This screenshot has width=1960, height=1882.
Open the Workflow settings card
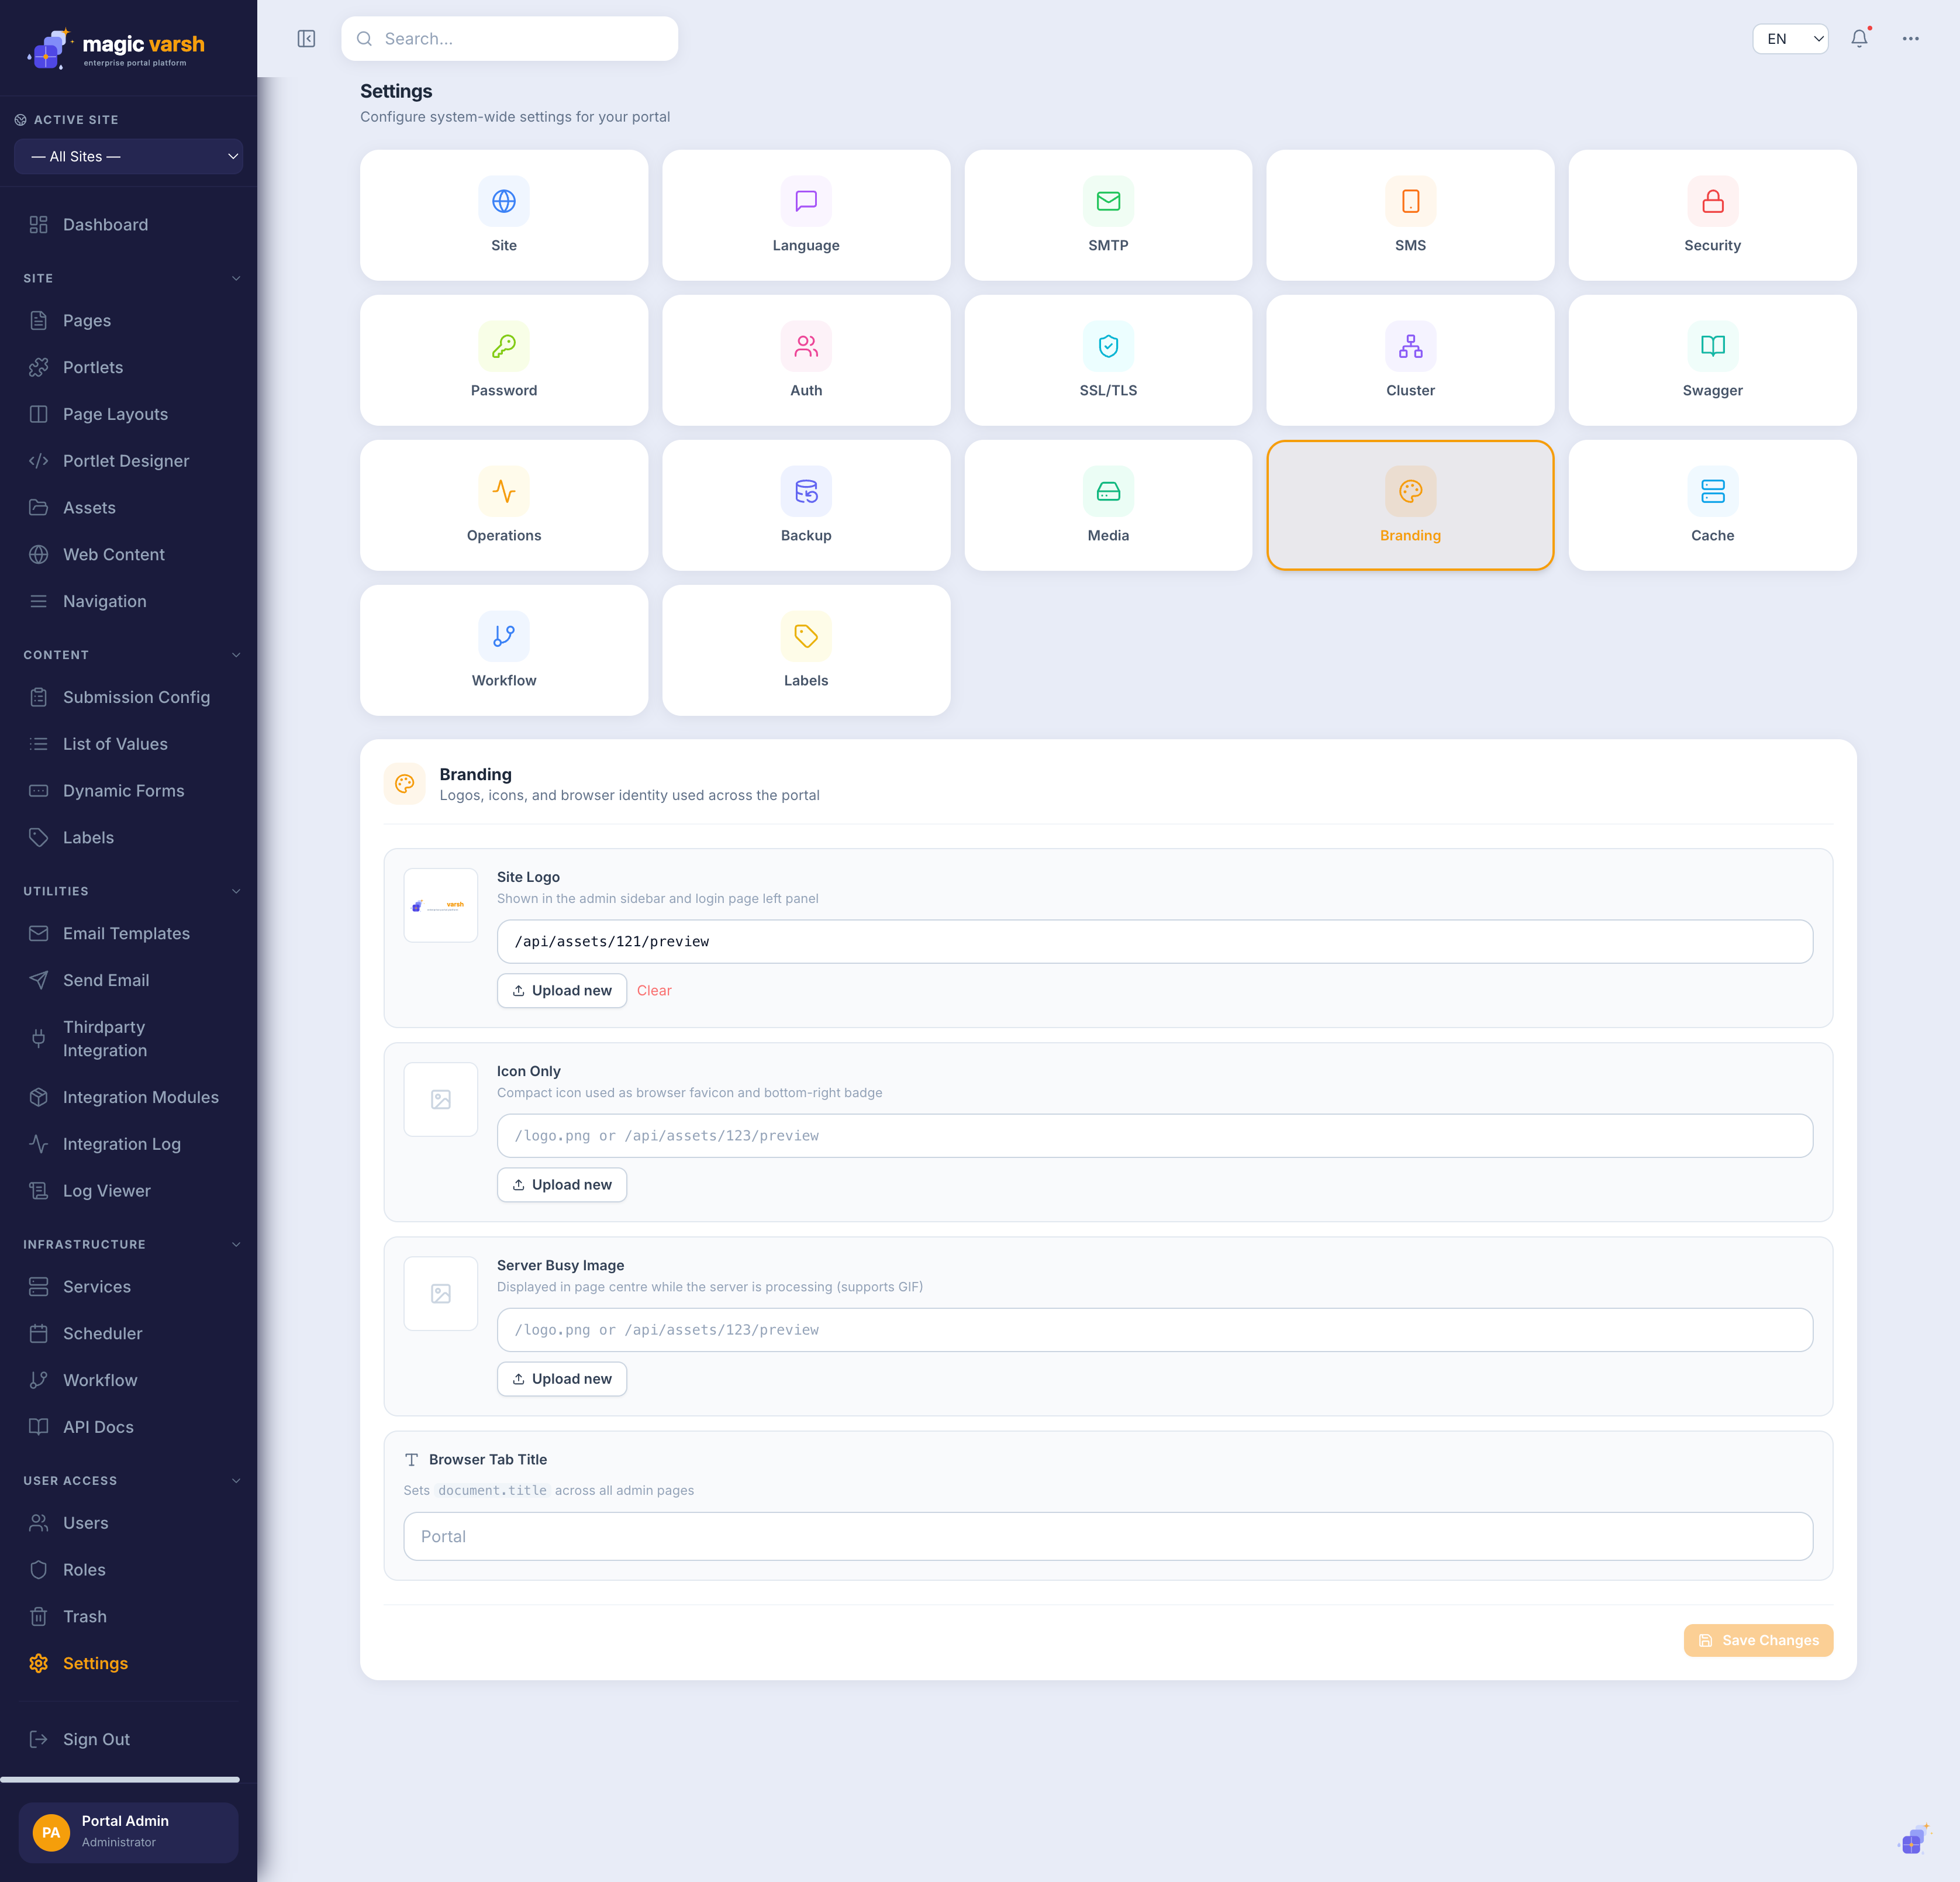coord(504,650)
